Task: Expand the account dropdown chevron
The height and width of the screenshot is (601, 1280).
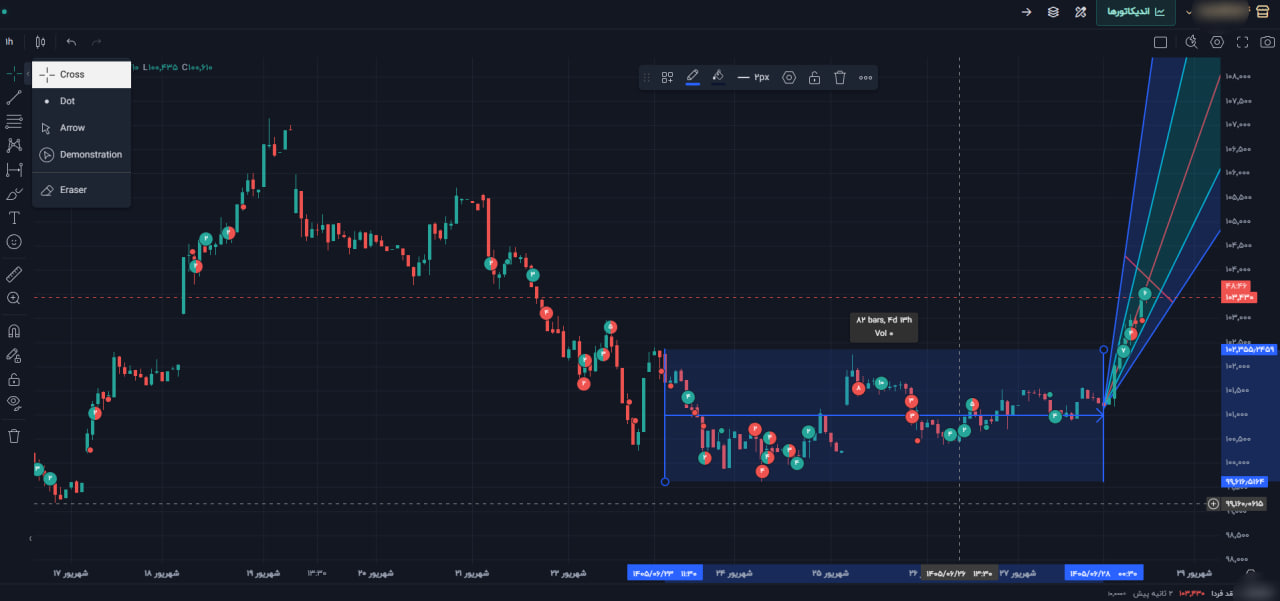Action: 1188,12
